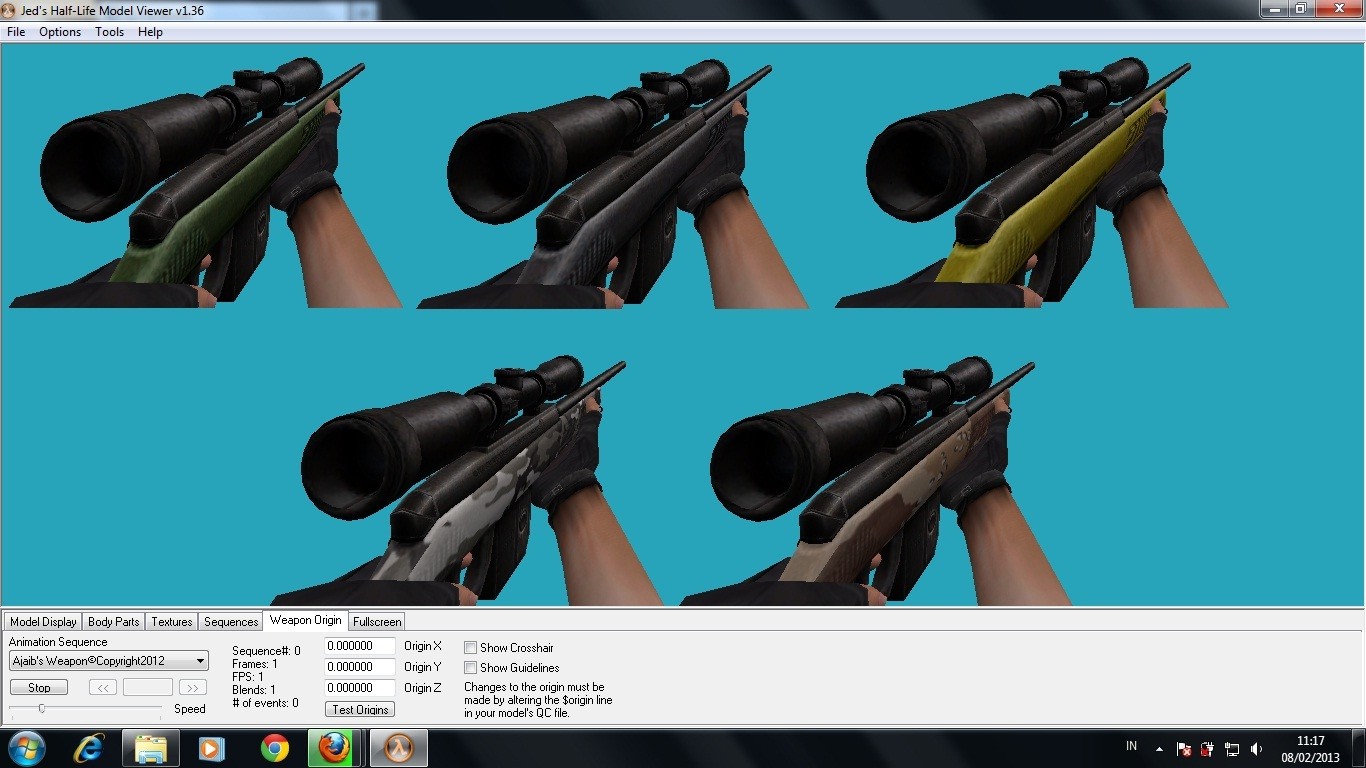Stop the animation playback
Viewport: 1366px width, 768px height.
(x=38, y=687)
